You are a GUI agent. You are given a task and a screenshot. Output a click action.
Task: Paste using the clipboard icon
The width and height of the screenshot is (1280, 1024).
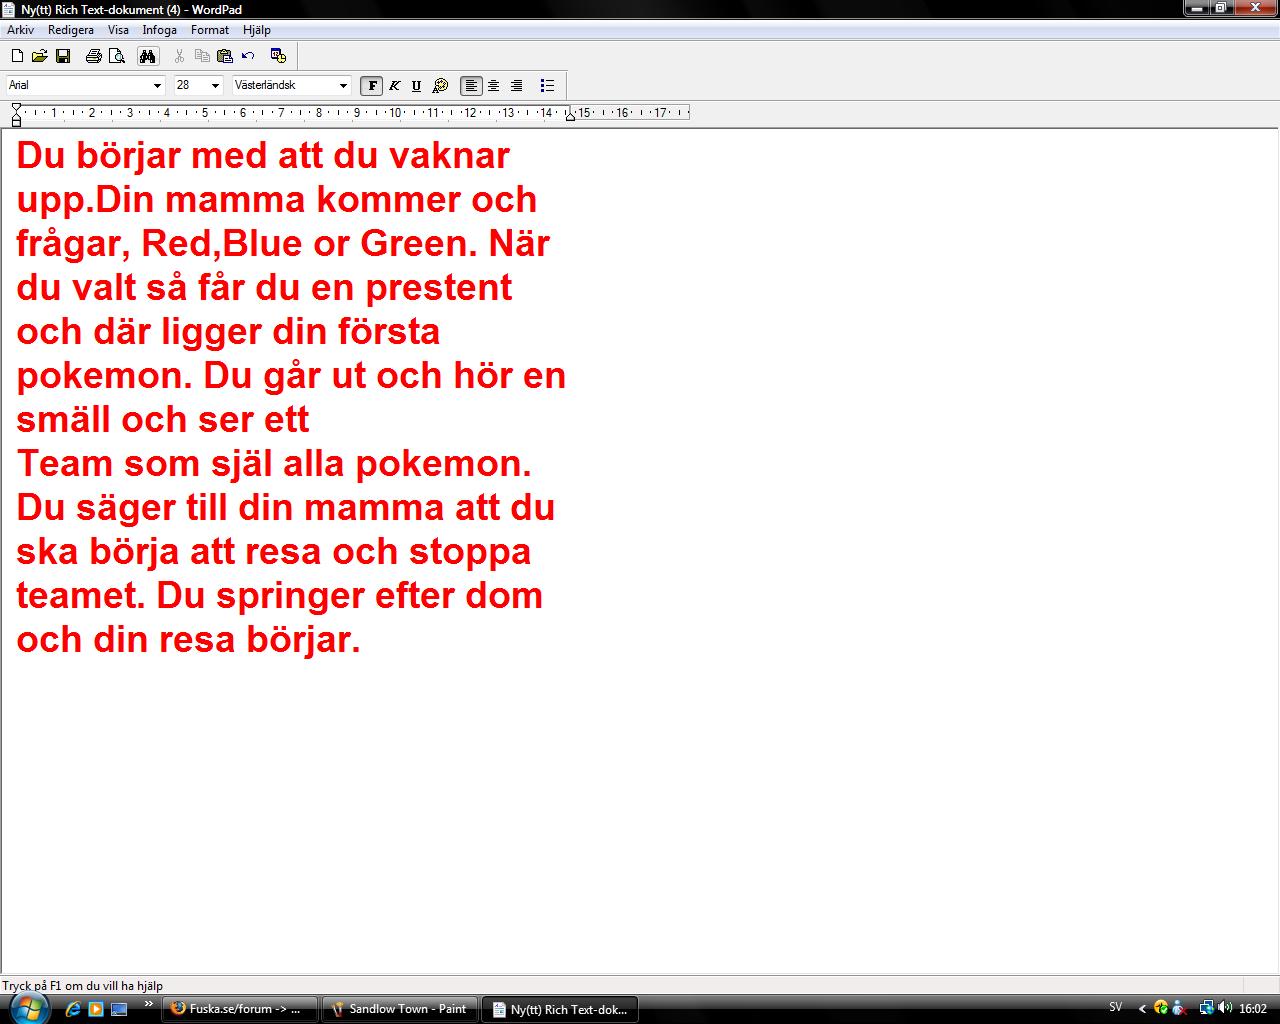click(x=225, y=56)
